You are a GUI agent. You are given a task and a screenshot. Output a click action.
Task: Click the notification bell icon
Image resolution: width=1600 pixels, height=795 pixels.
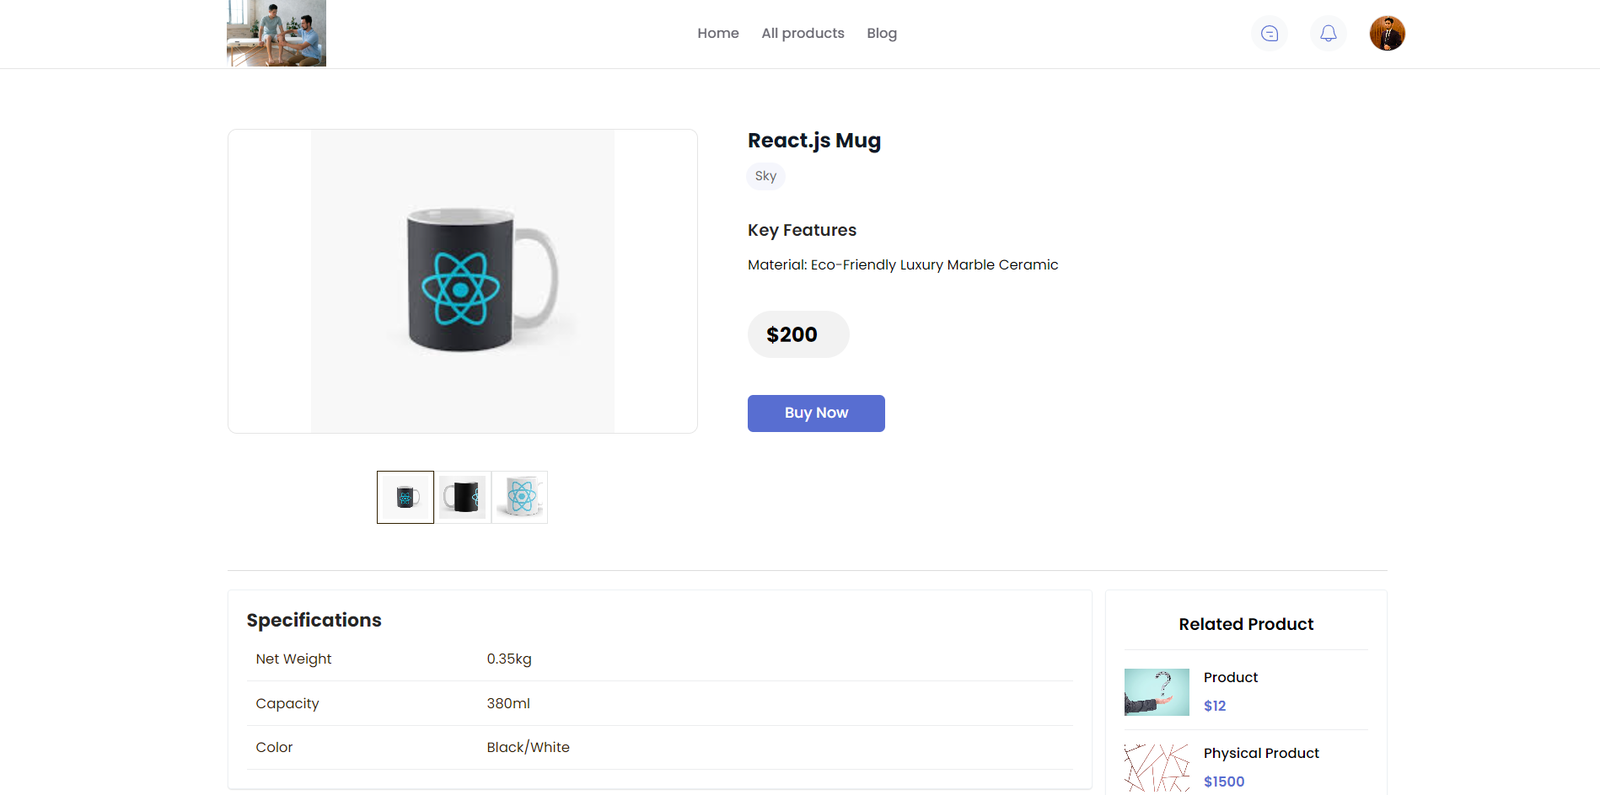(x=1328, y=34)
